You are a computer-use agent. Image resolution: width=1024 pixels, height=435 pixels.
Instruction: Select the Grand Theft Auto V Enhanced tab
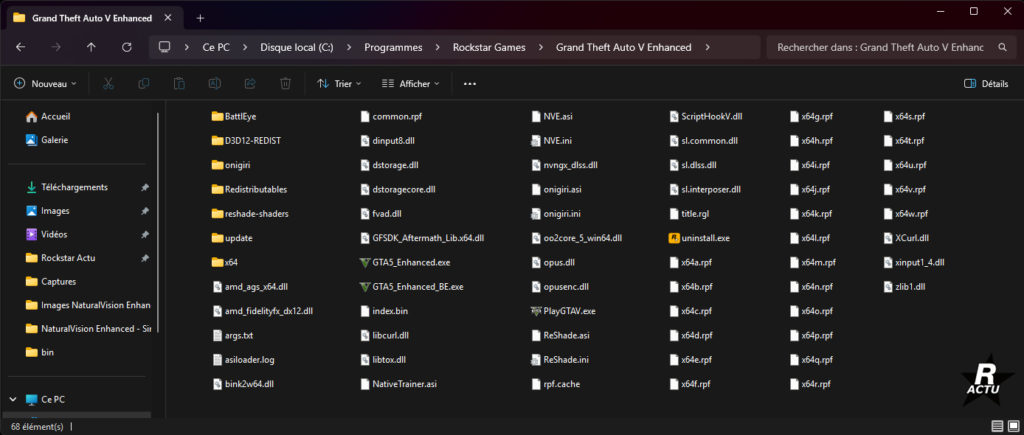[x=91, y=18]
